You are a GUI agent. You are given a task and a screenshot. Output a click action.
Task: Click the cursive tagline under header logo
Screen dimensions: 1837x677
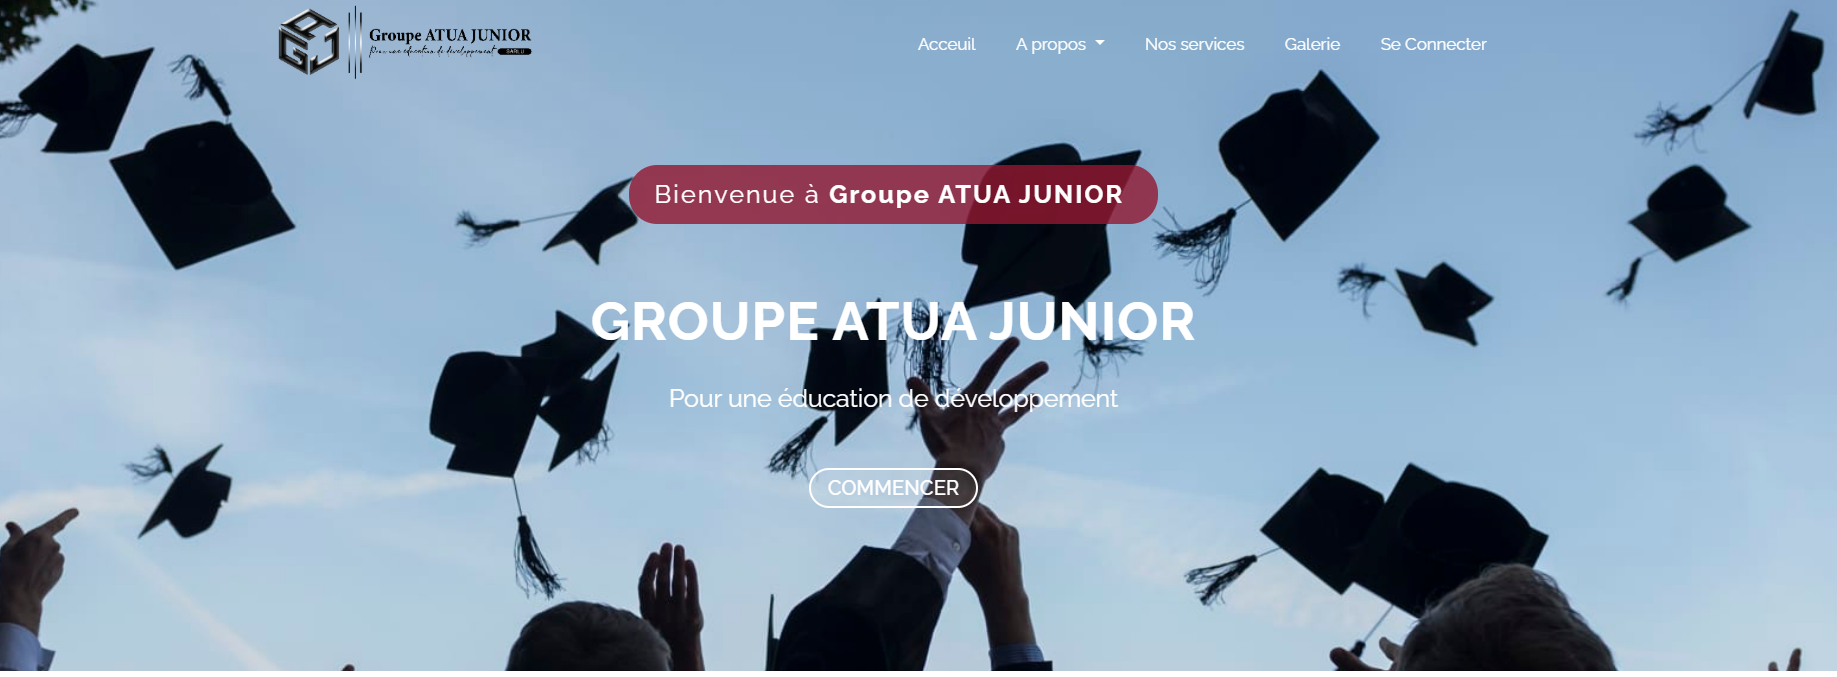432,51
